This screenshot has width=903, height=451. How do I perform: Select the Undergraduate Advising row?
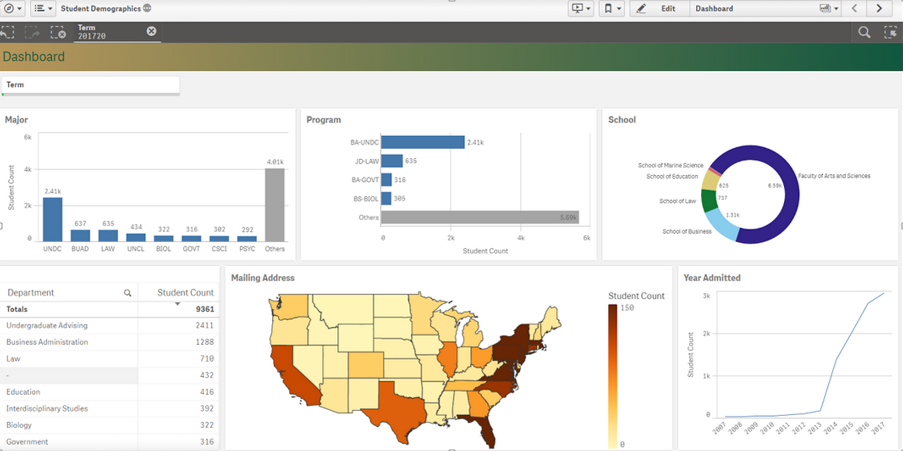point(109,325)
